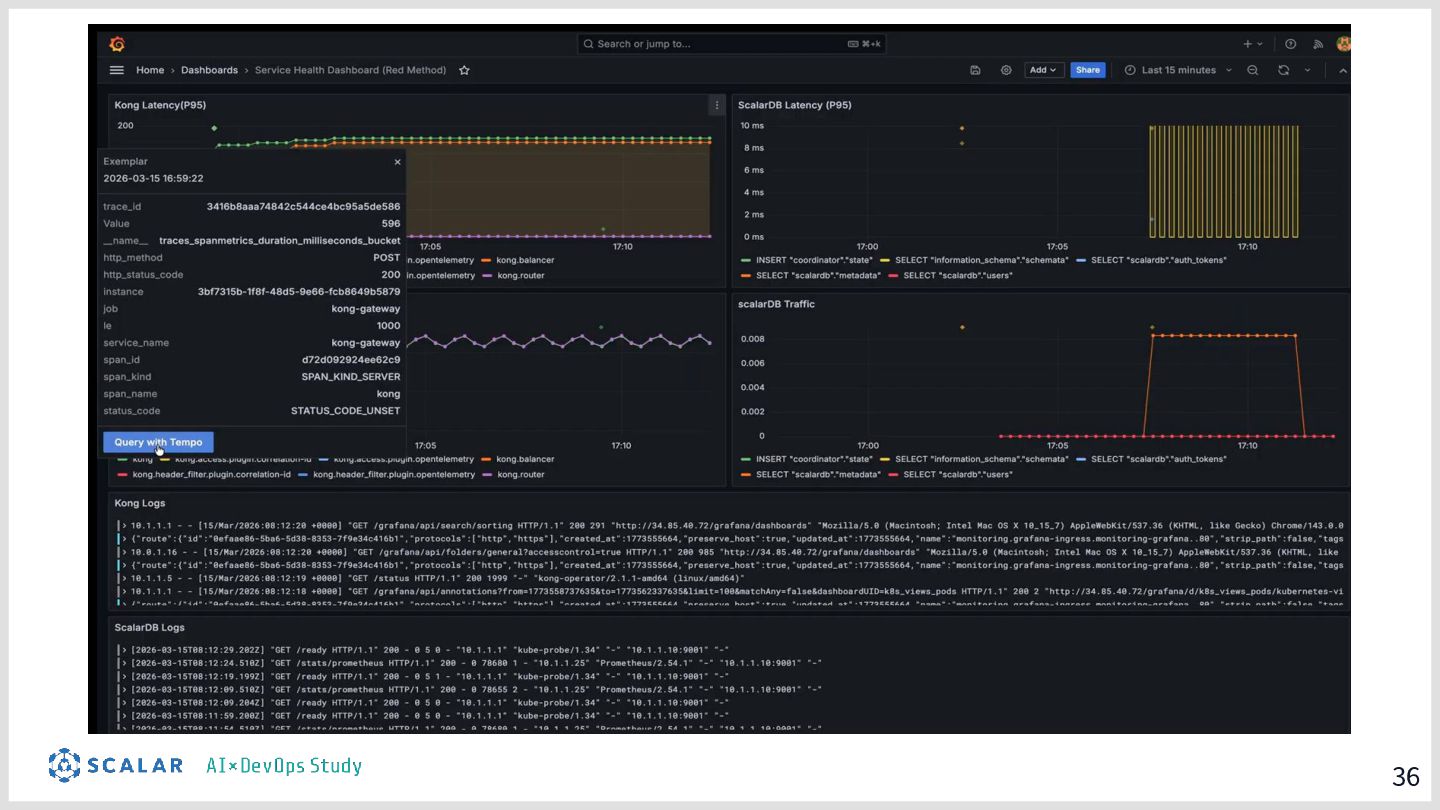Click the Search or jump to field
Viewport: 1440px width, 810px height.
click(731, 44)
